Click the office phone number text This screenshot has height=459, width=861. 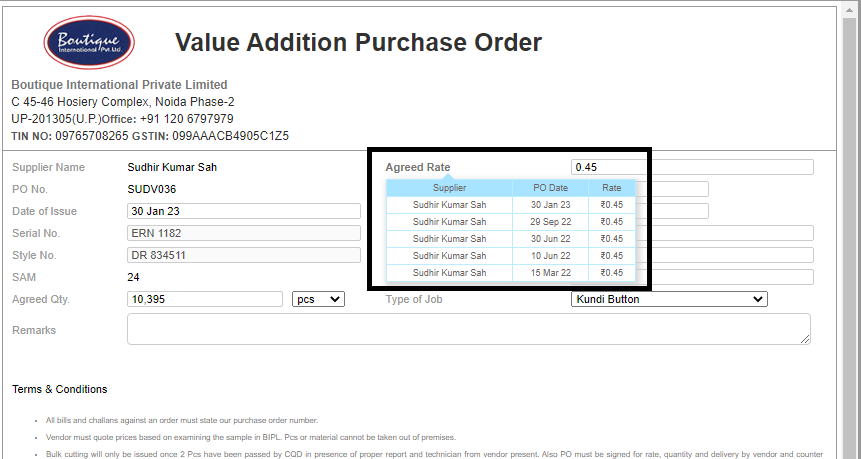click(x=187, y=119)
